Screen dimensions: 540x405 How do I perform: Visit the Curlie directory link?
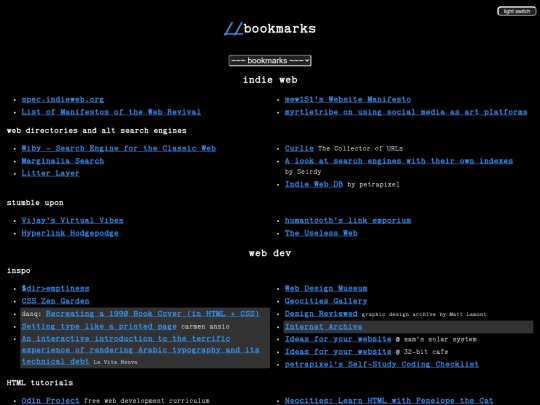[x=299, y=148]
